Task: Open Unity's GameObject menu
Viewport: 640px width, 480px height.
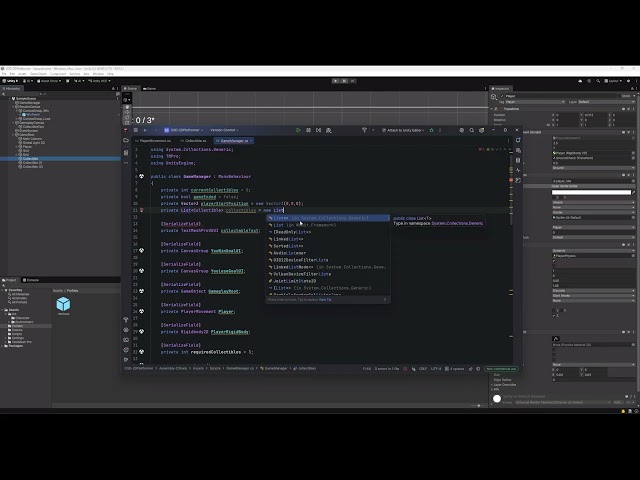Action: pyautogui.click(x=38, y=74)
